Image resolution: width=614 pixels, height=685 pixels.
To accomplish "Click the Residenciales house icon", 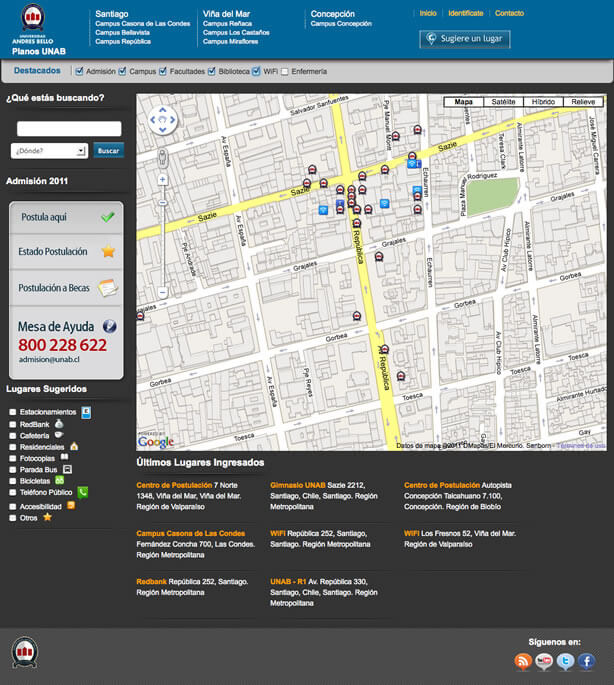I will [74, 446].
